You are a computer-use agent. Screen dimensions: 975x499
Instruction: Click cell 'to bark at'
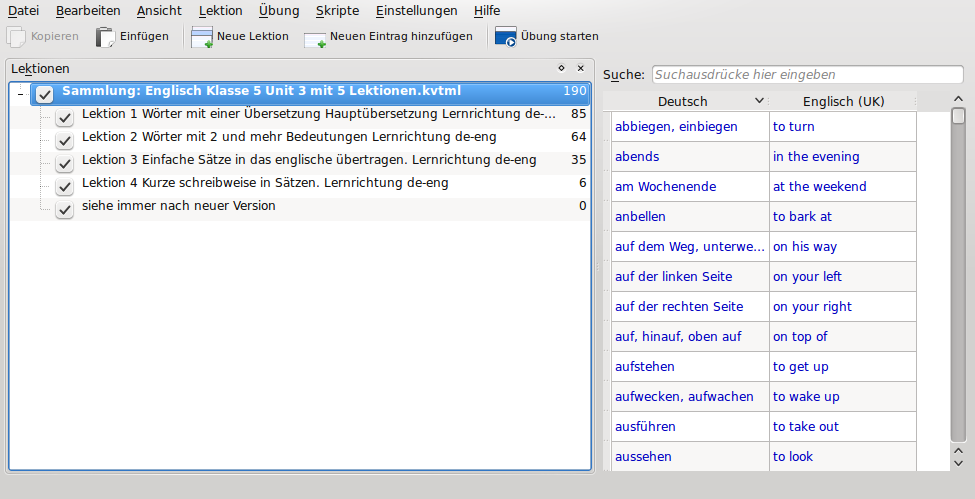pos(843,217)
